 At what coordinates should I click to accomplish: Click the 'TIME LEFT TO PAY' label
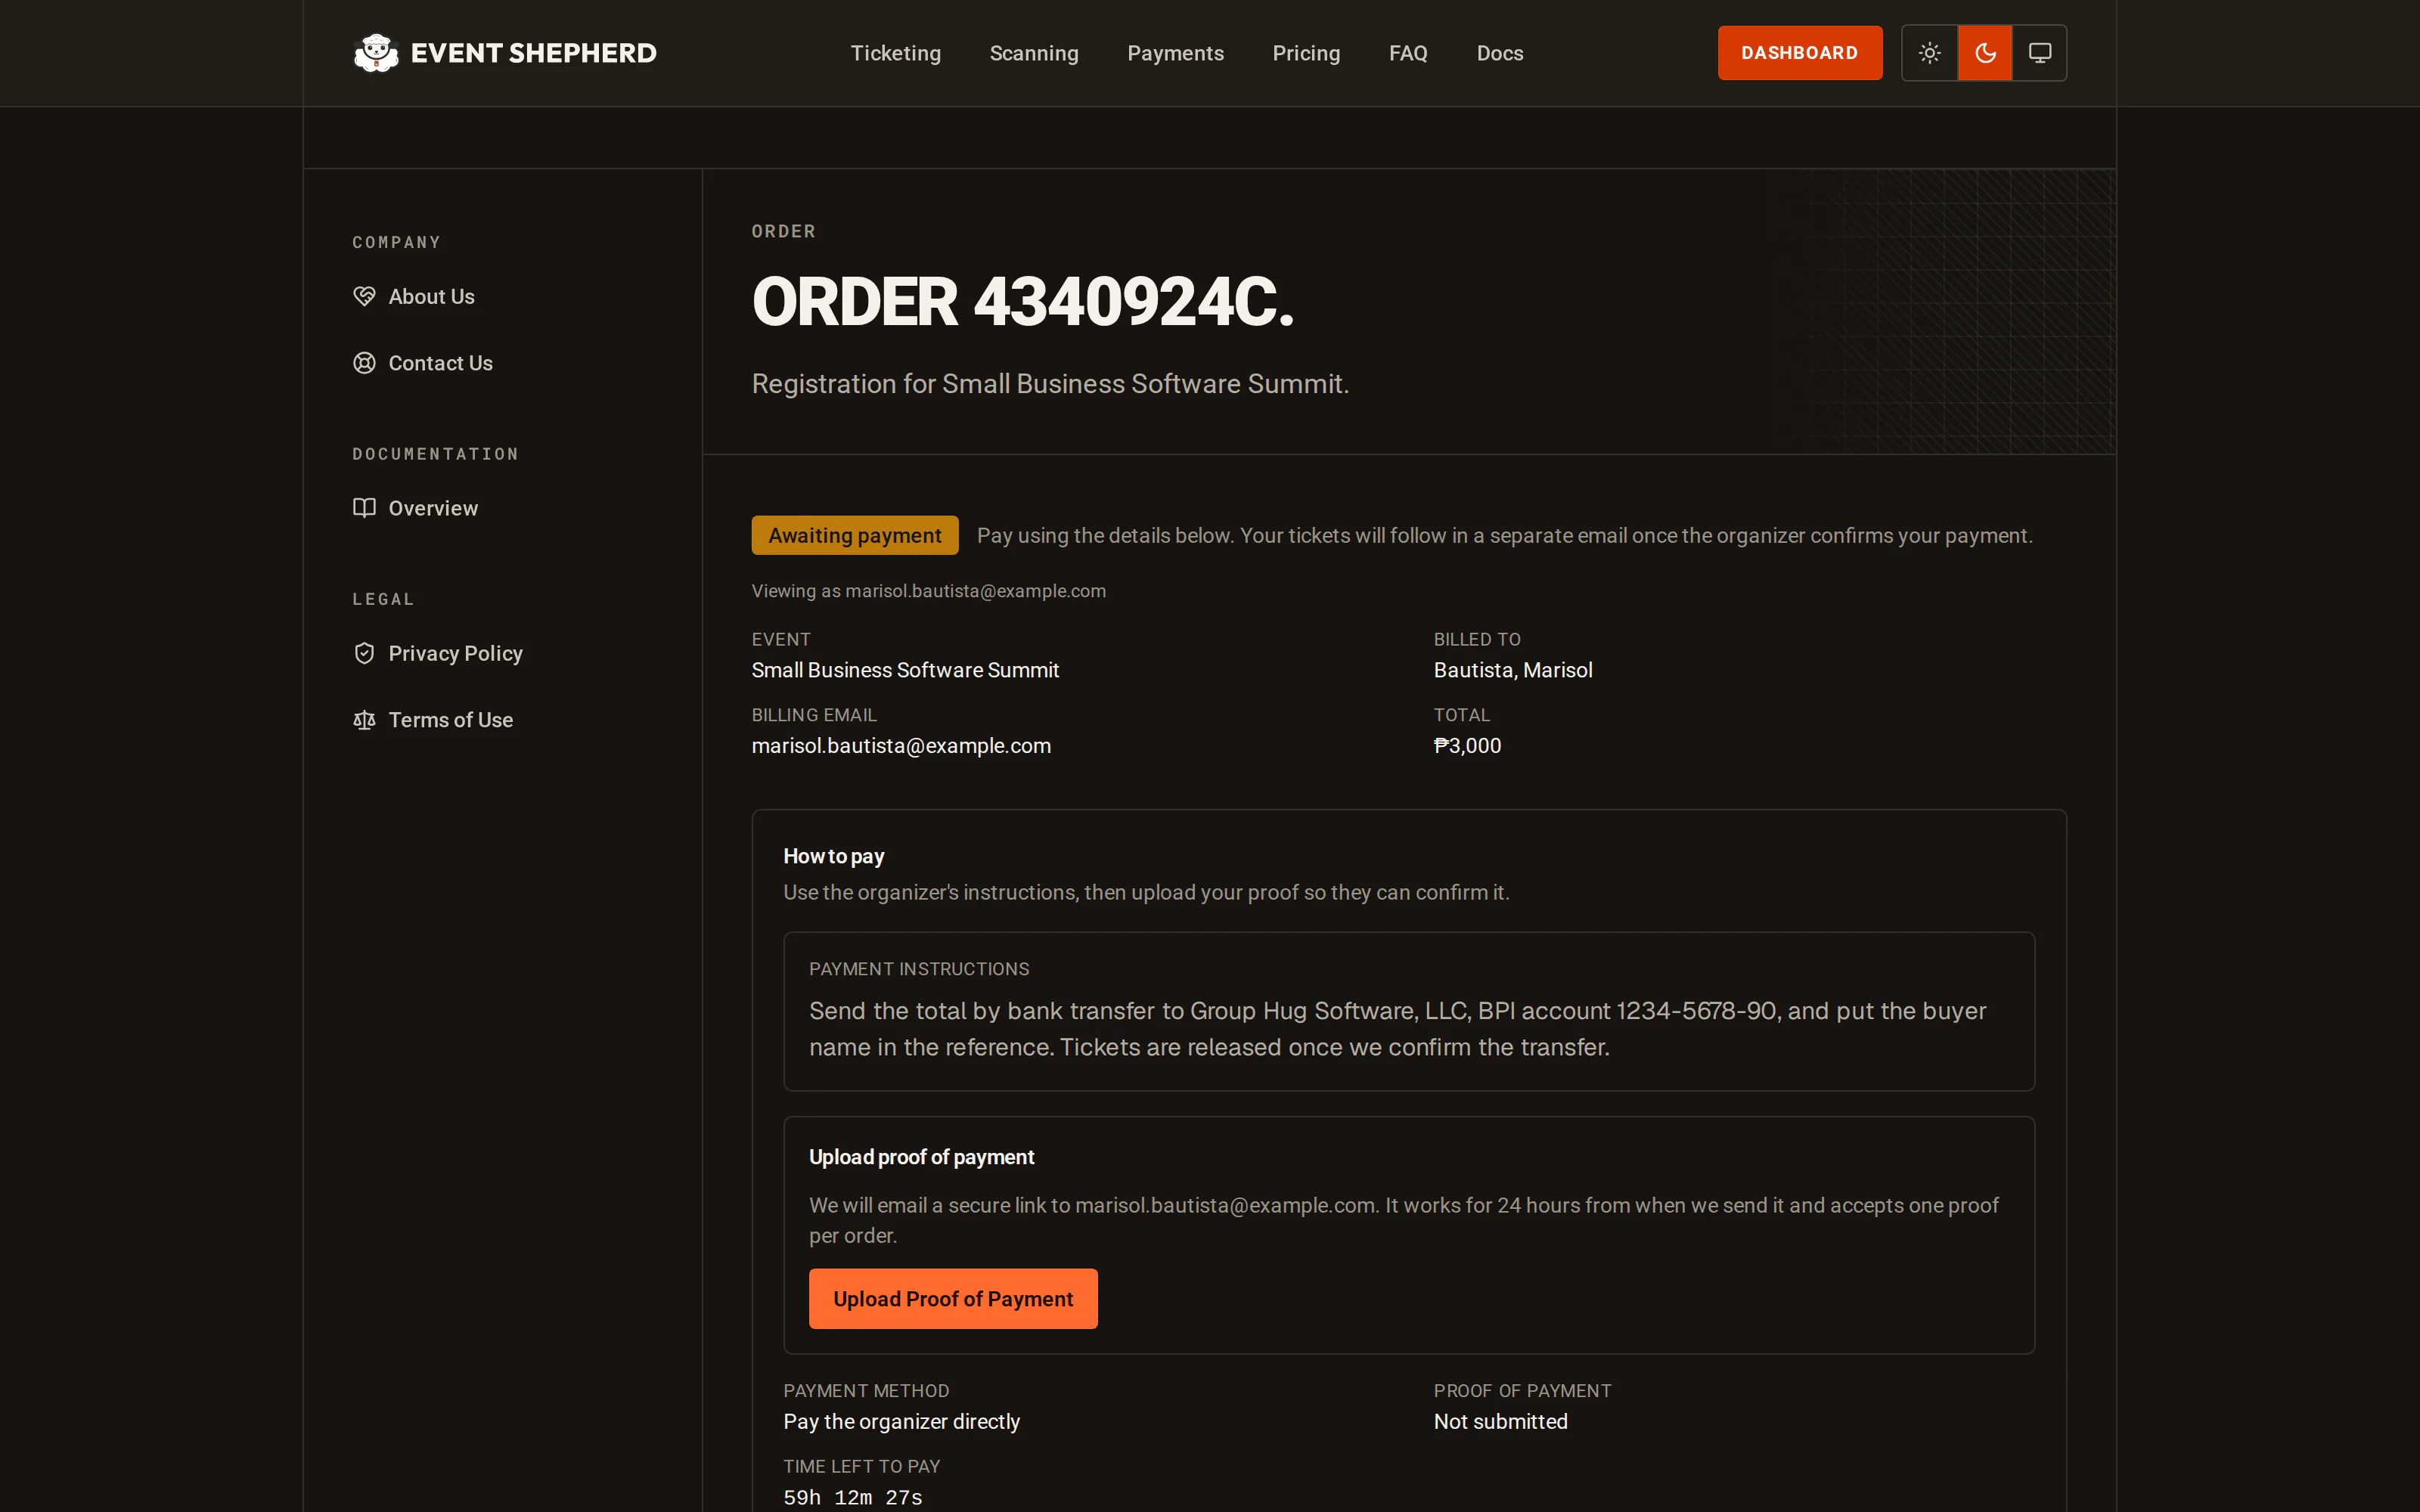861,1467
